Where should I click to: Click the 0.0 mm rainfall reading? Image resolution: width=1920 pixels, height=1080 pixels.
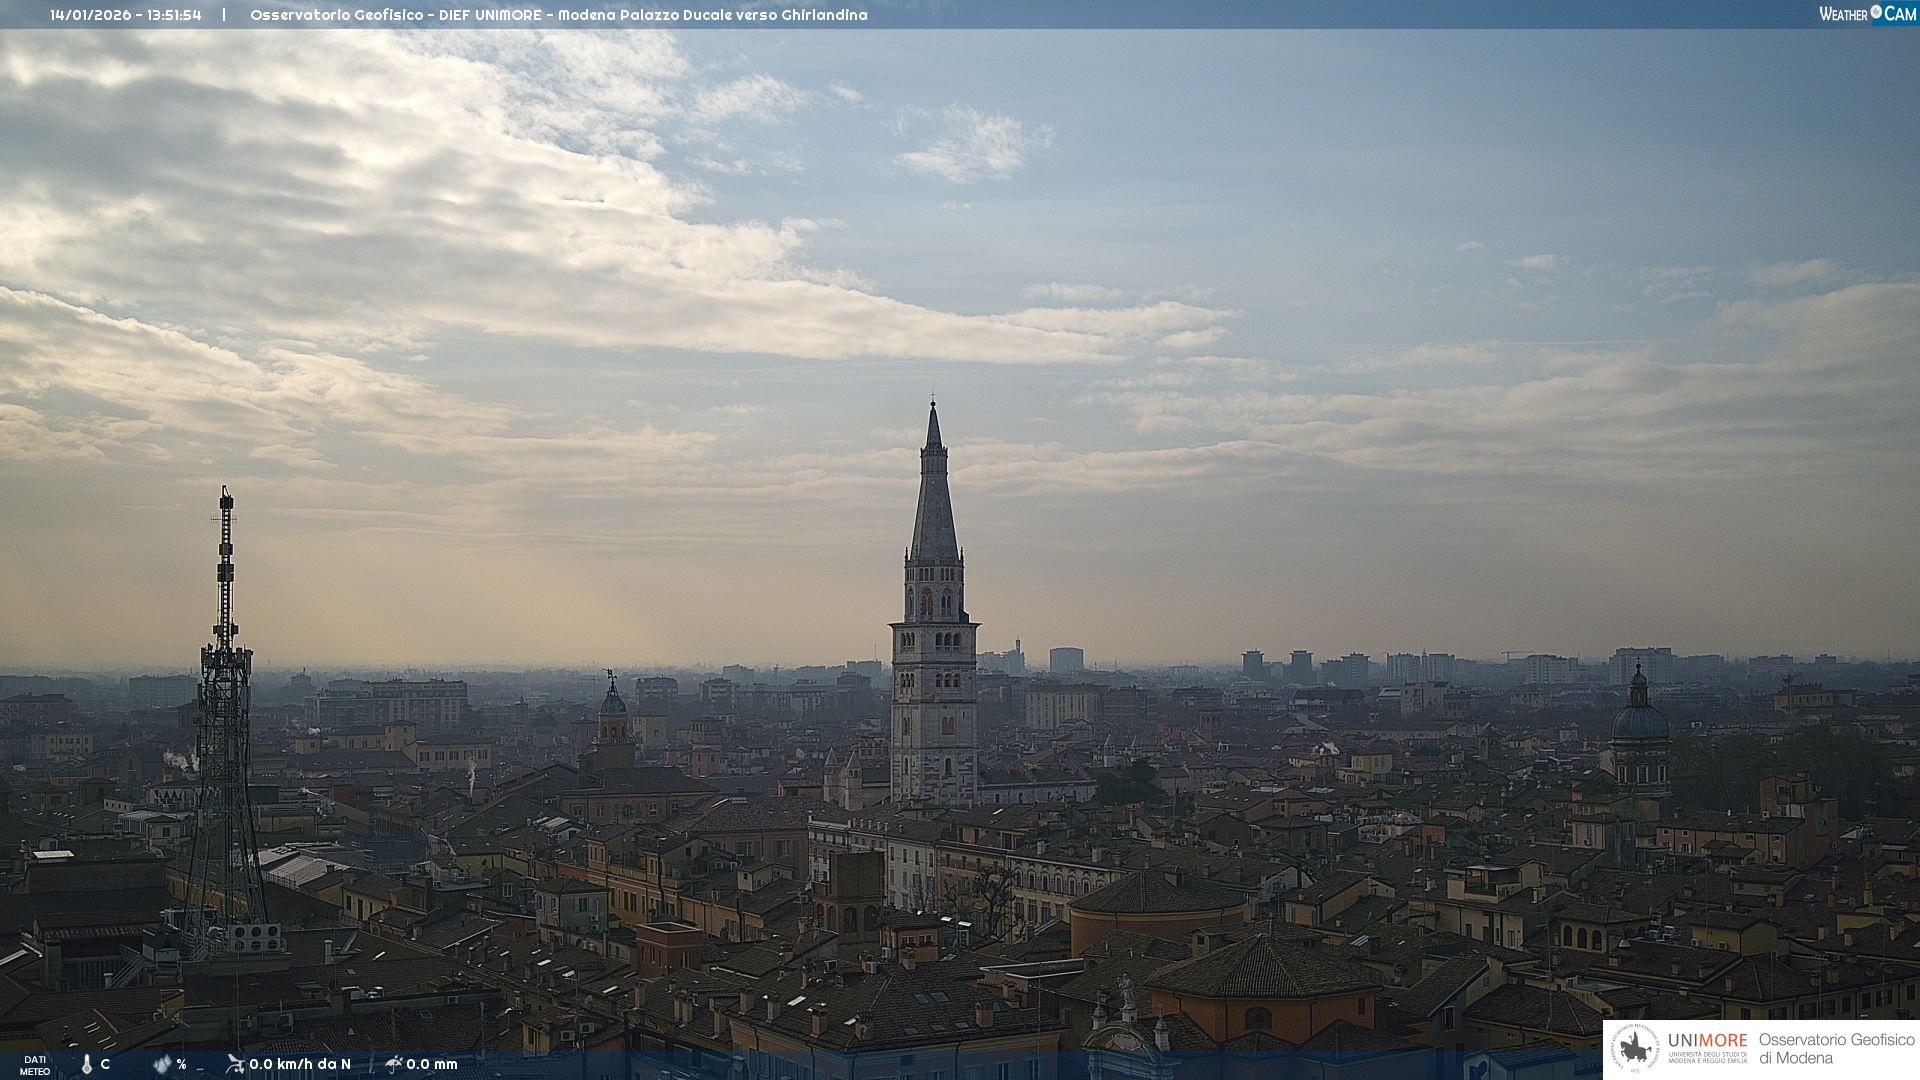click(432, 1064)
